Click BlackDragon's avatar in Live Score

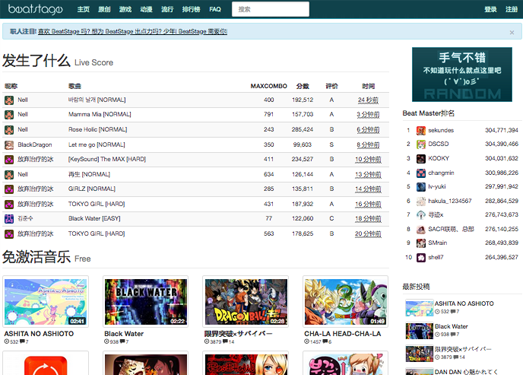click(9, 145)
